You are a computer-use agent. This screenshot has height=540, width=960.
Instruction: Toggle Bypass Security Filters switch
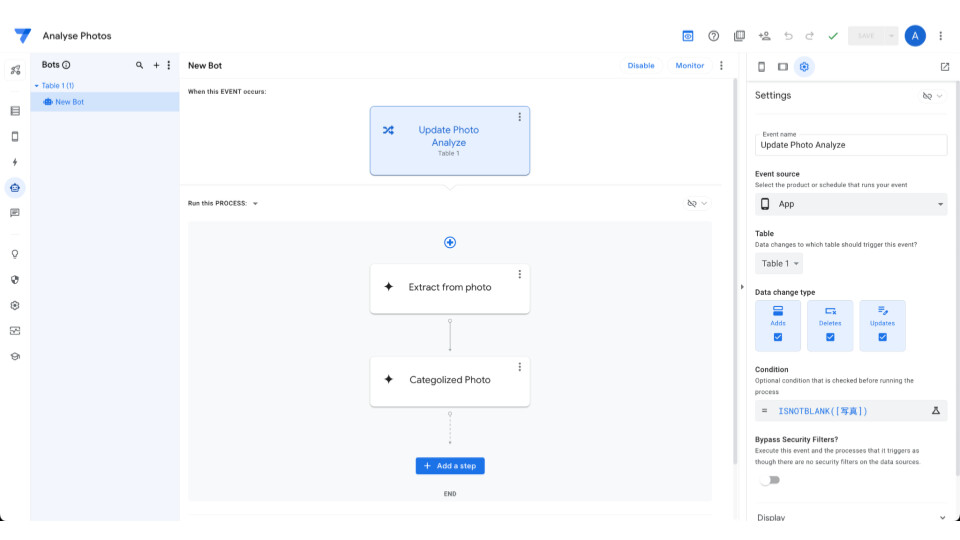[768, 480]
